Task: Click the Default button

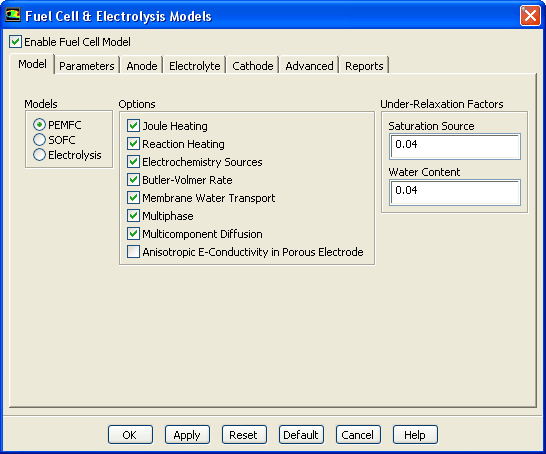Action: [x=301, y=435]
